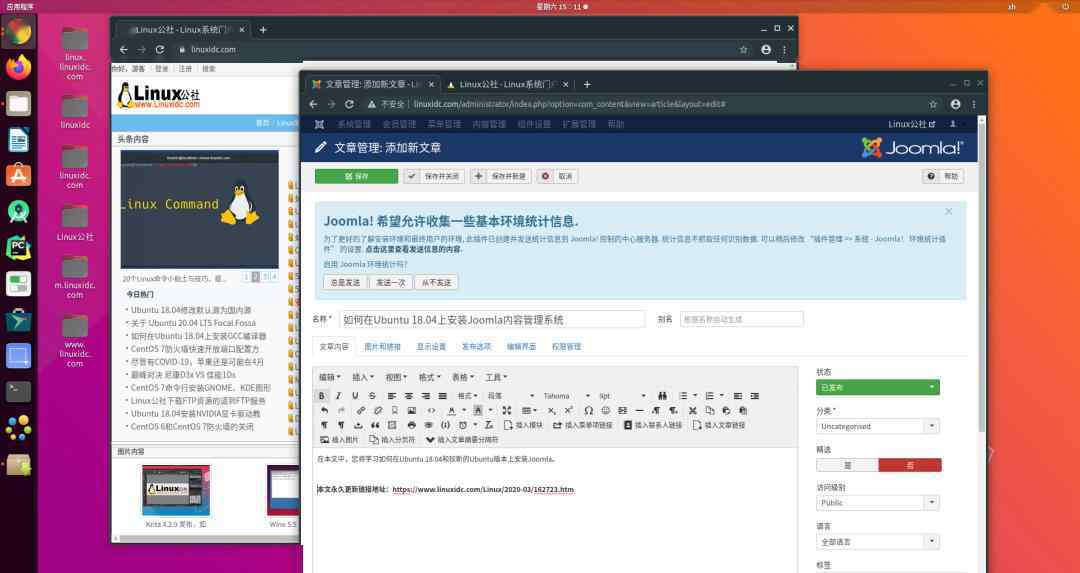Dismiss the statistics notice with X
1080x573 pixels.
948,211
